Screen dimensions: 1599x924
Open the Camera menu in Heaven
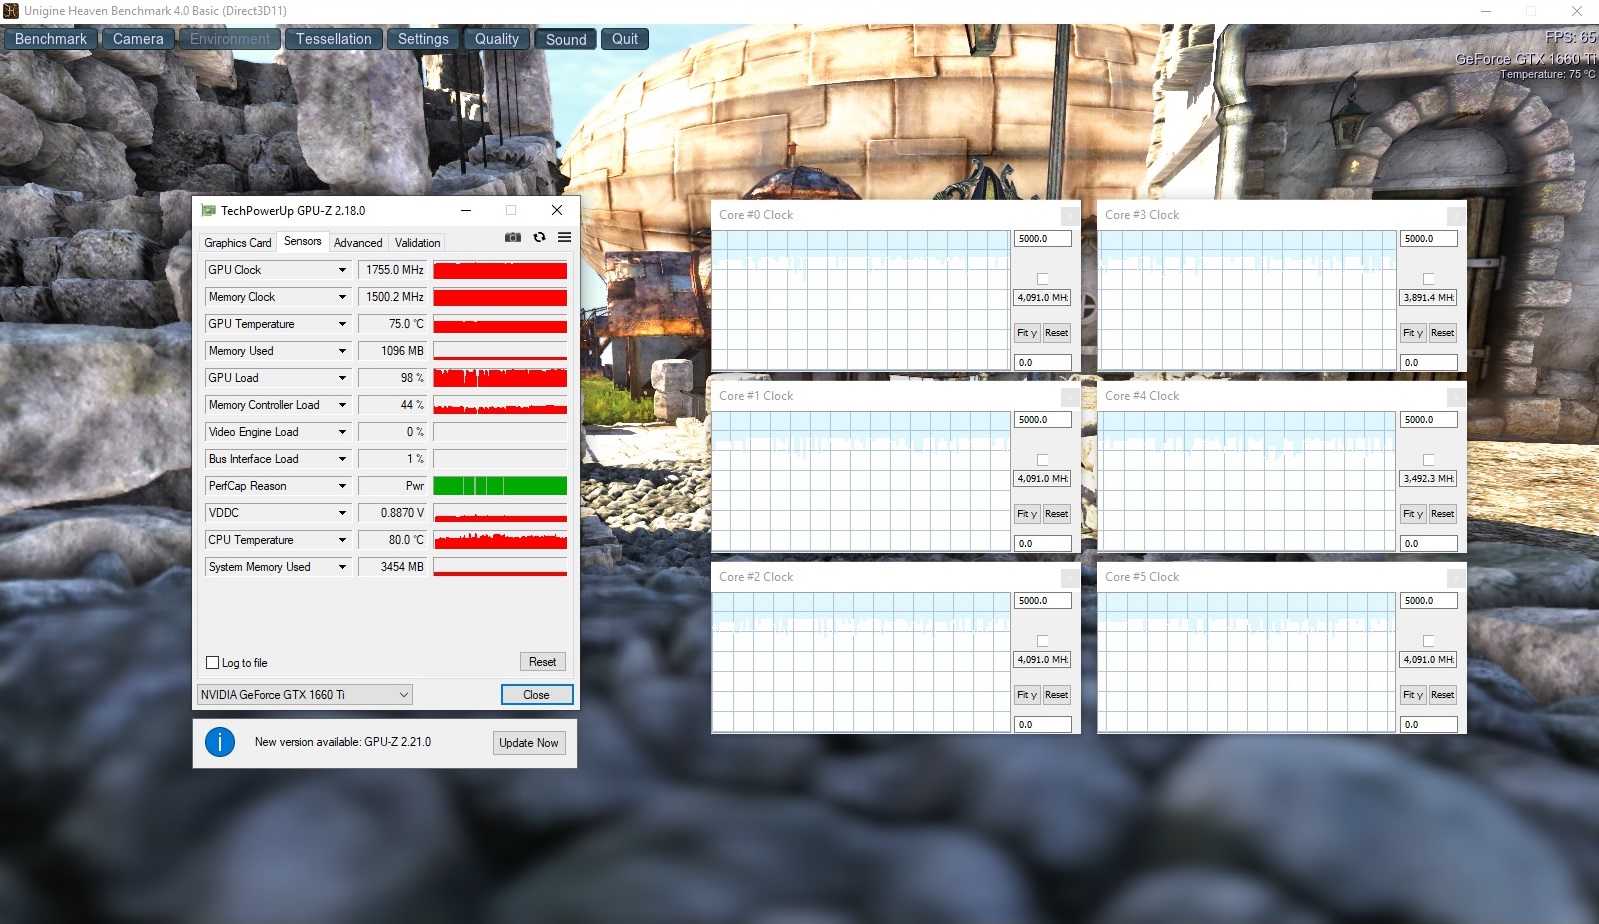(x=138, y=39)
